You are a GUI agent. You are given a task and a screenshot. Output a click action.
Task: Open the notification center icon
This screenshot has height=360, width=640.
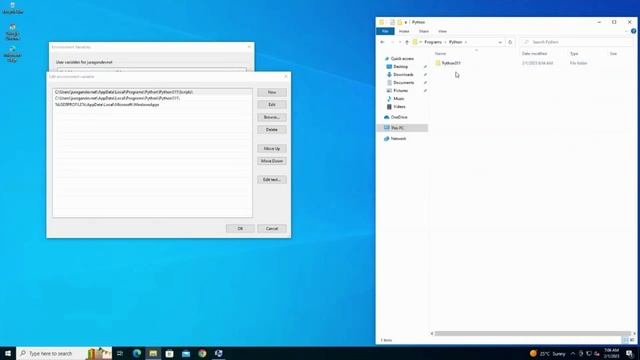[x=630, y=353]
